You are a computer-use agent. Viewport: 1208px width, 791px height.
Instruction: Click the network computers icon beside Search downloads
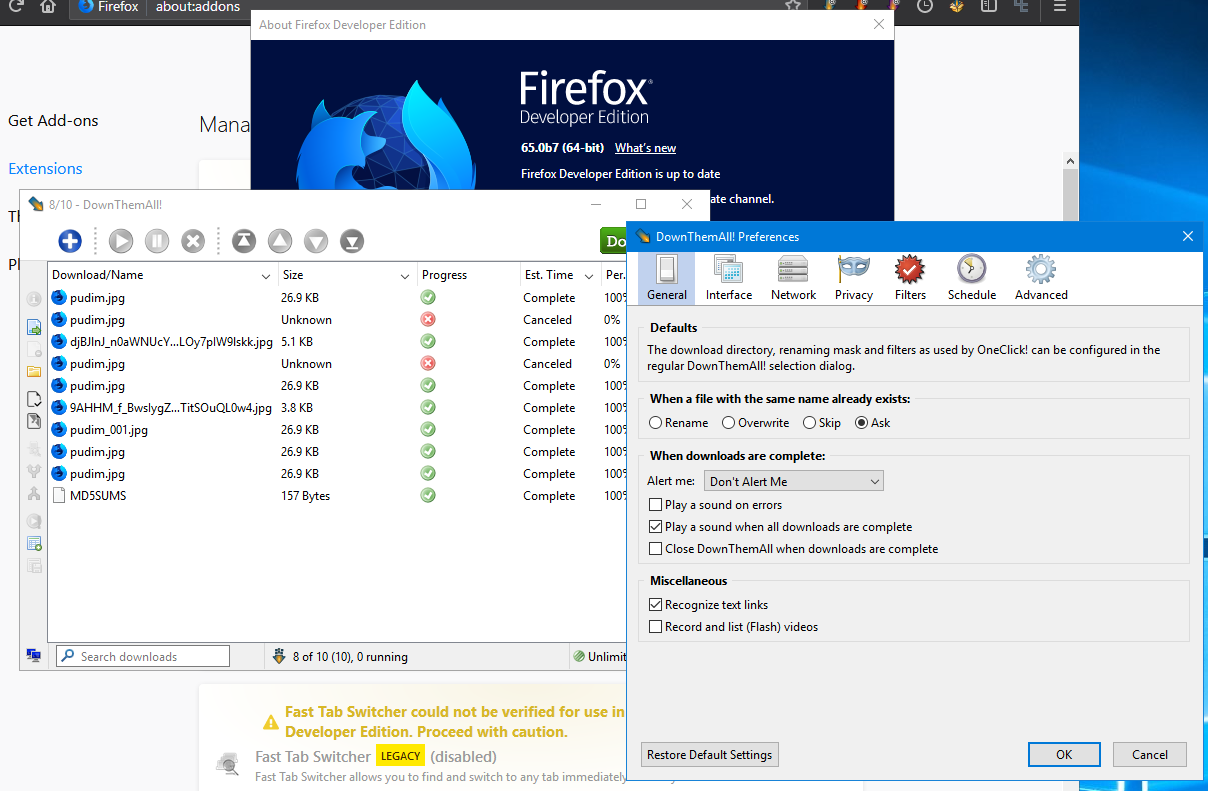coord(34,656)
